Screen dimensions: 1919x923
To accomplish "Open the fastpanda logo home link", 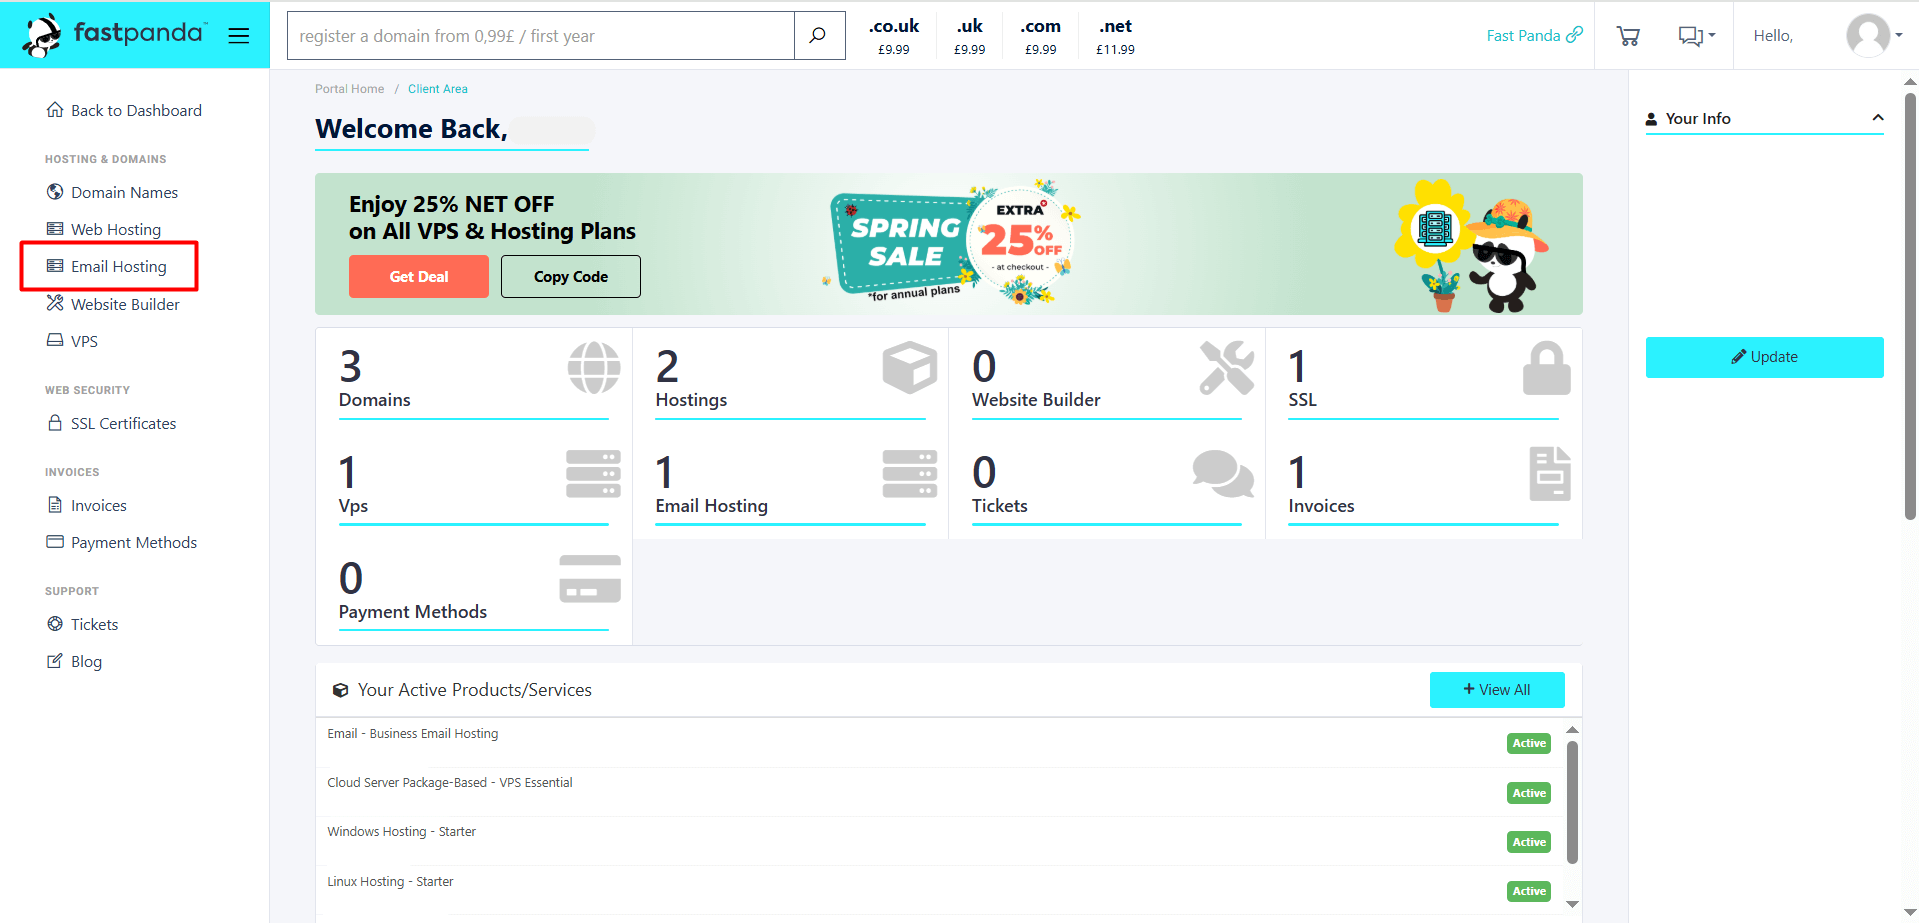I will pyautogui.click(x=113, y=35).
